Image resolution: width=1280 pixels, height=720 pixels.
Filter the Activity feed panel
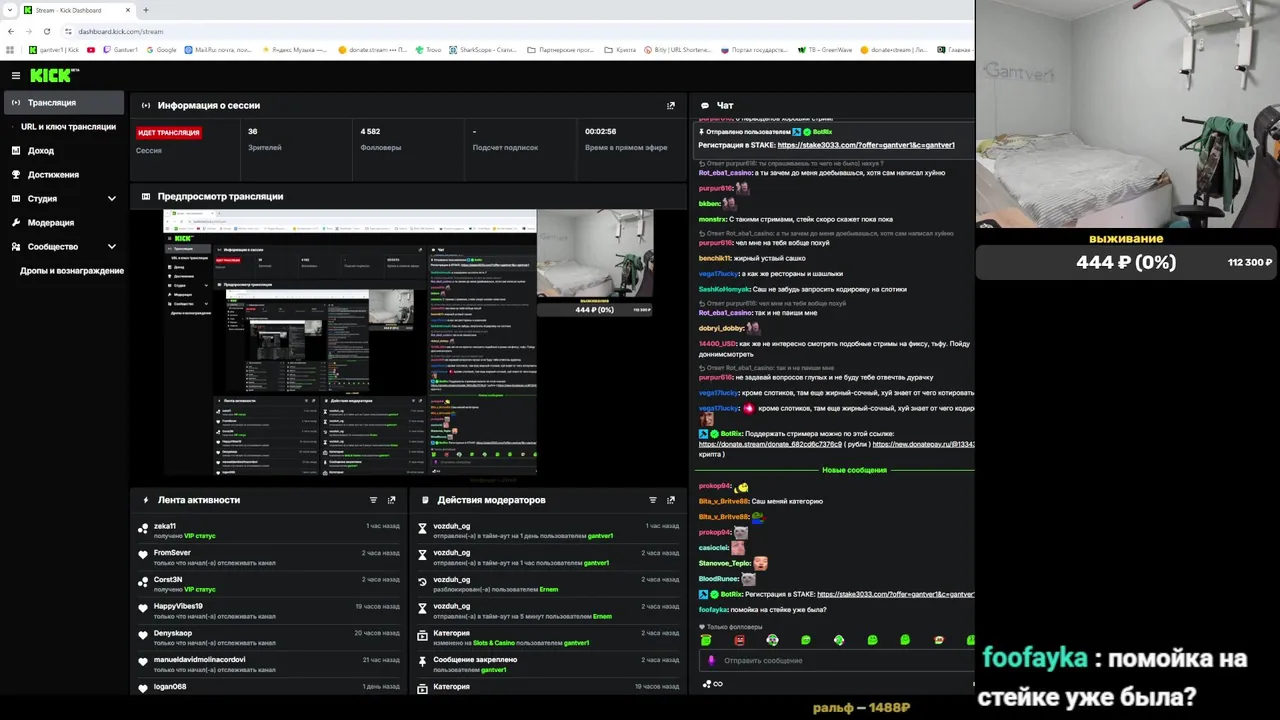pyautogui.click(x=373, y=500)
